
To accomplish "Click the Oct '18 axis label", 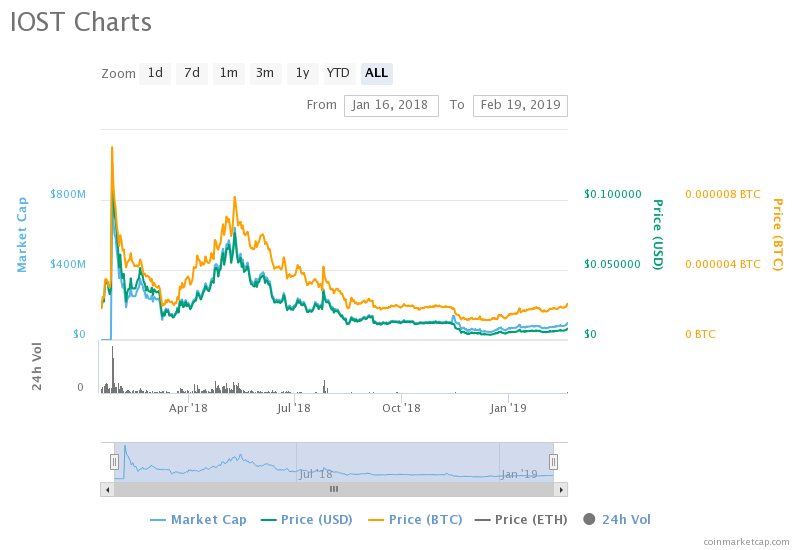I will pos(402,408).
